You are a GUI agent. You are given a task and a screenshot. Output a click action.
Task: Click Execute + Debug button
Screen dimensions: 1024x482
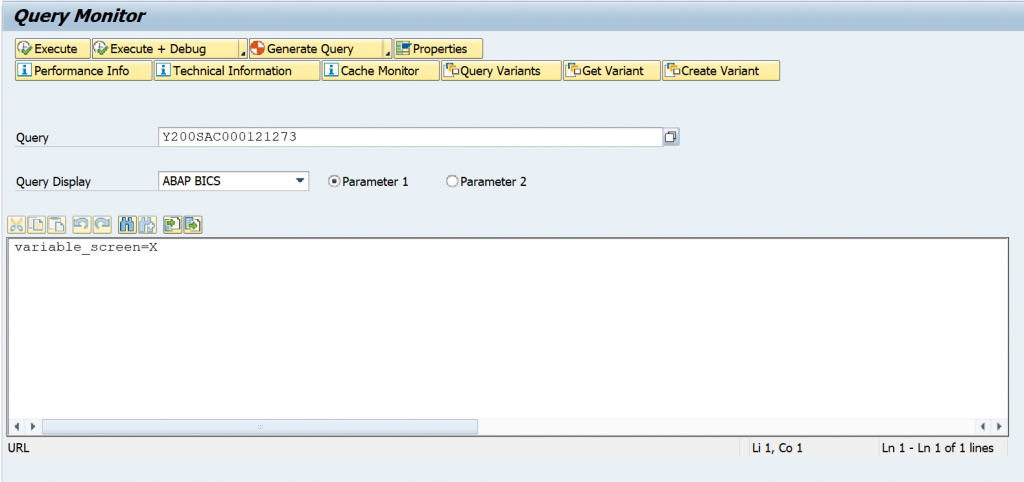tap(165, 49)
